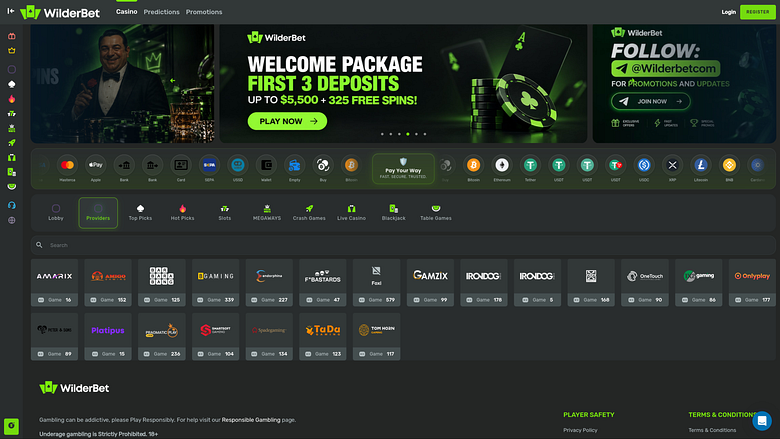
Task: Select the flame icon in left sidebar
Action: click(11, 99)
